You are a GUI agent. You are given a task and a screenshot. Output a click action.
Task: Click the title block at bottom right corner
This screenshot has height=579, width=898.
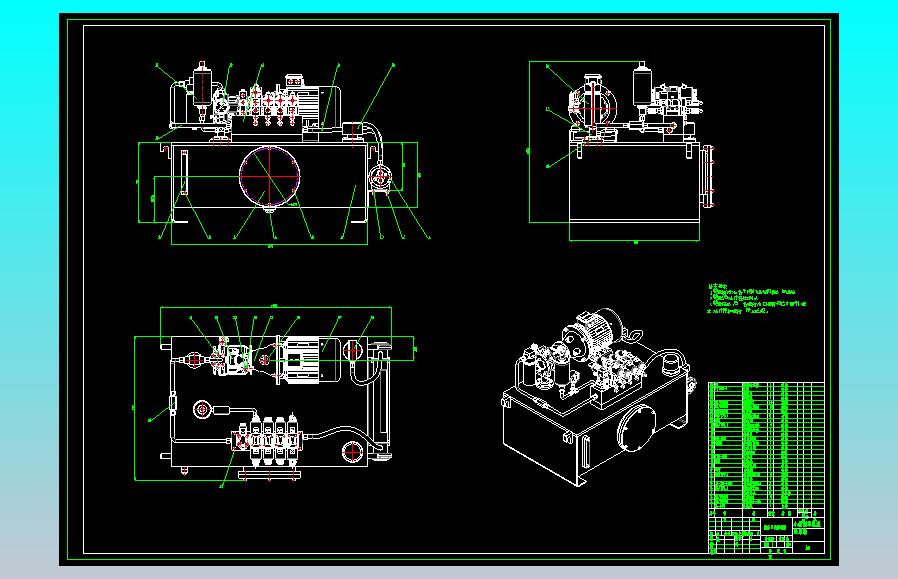[766, 531]
